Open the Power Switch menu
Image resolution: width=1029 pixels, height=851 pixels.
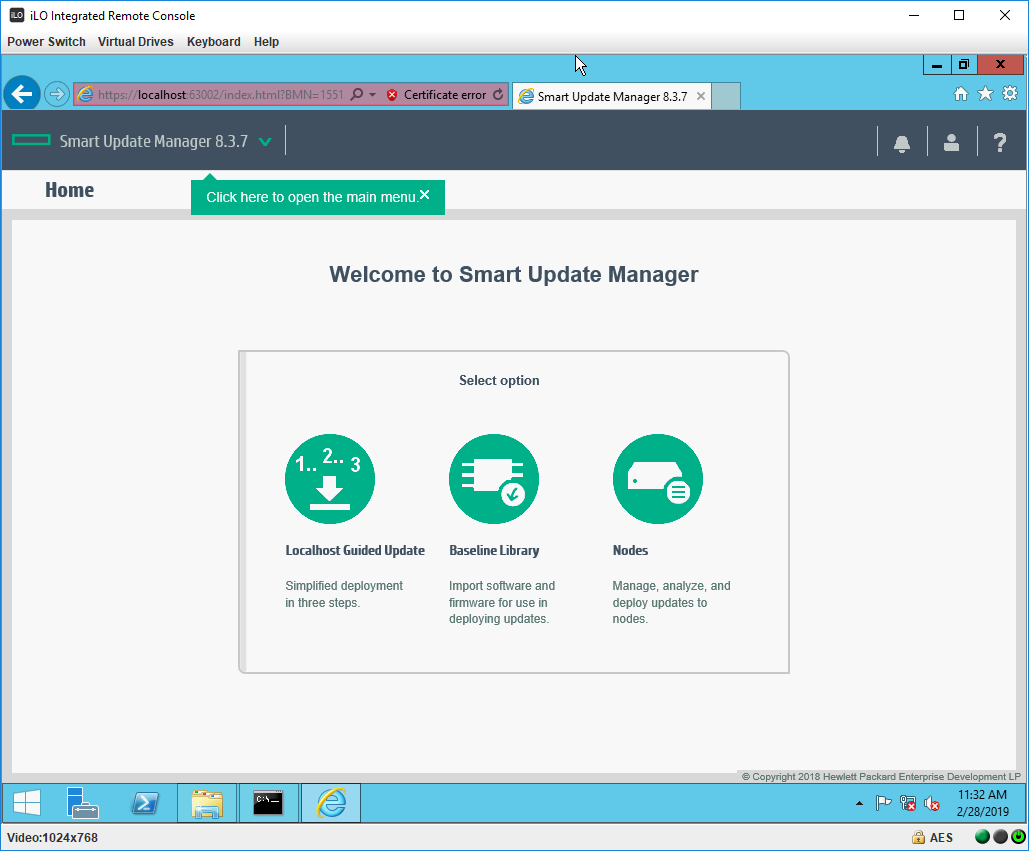click(x=46, y=42)
